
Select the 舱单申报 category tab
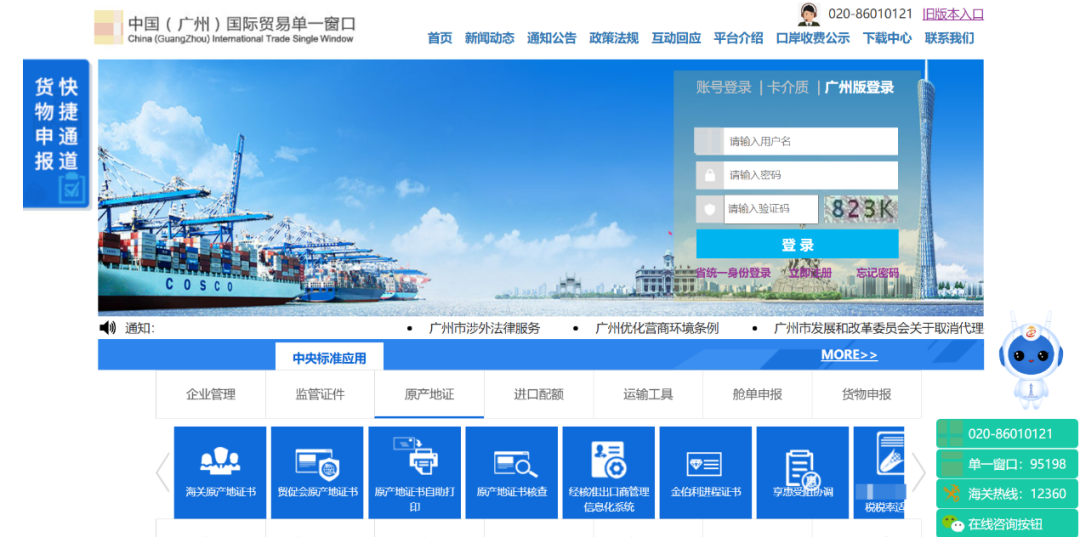coord(757,394)
